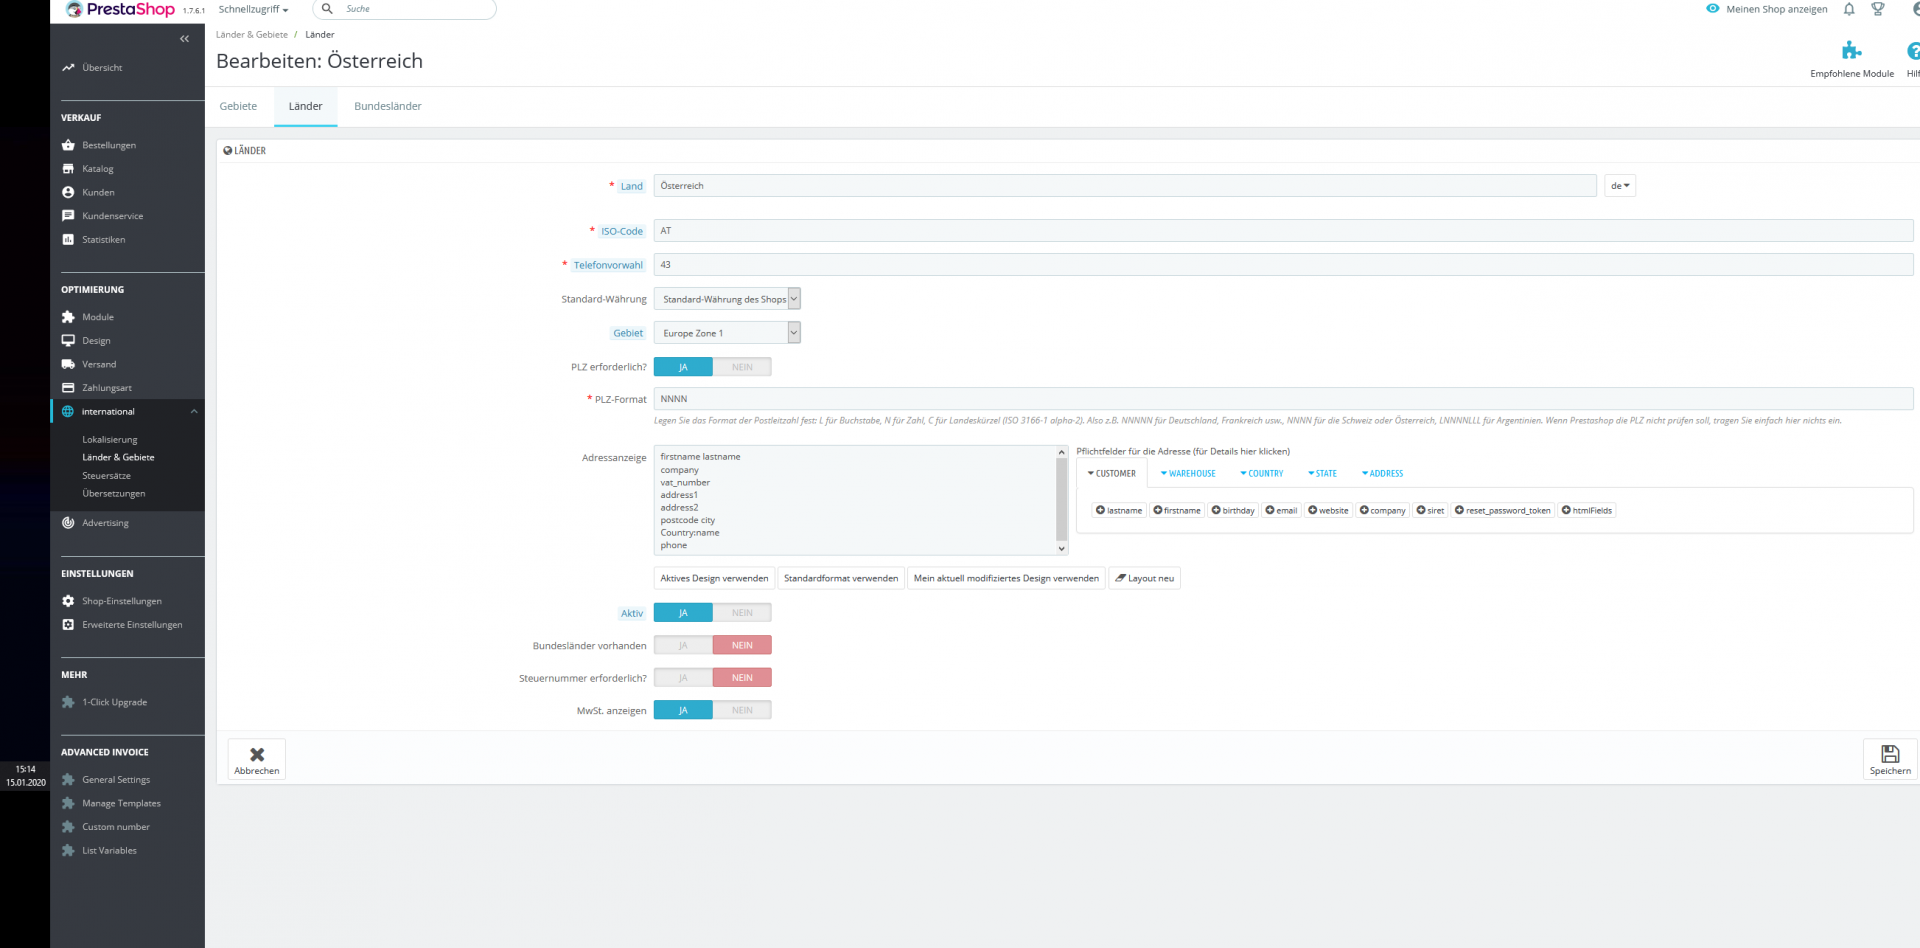The width and height of the screenshot is (1920, 948).
Task: Set Steuernummer erforderlich to JA
Action: click(x=683, y=678)
